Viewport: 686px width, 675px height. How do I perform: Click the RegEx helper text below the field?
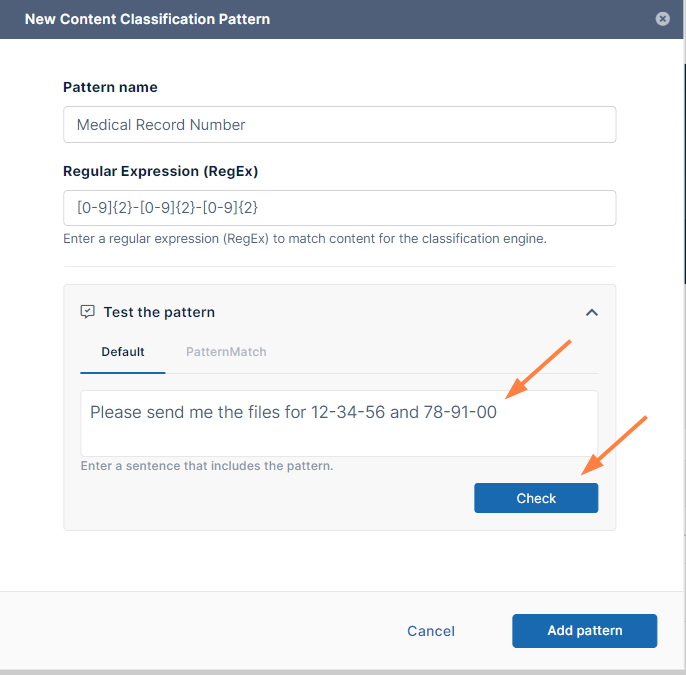pos(304,239)
